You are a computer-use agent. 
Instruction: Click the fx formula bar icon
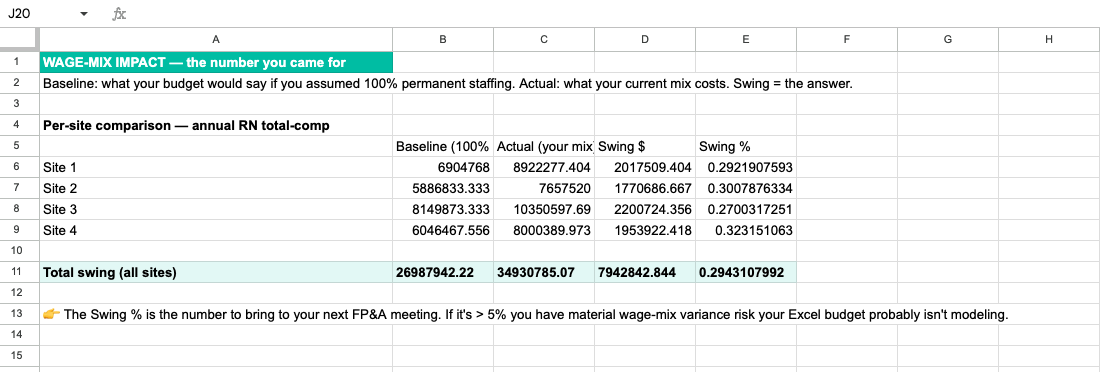120,13
